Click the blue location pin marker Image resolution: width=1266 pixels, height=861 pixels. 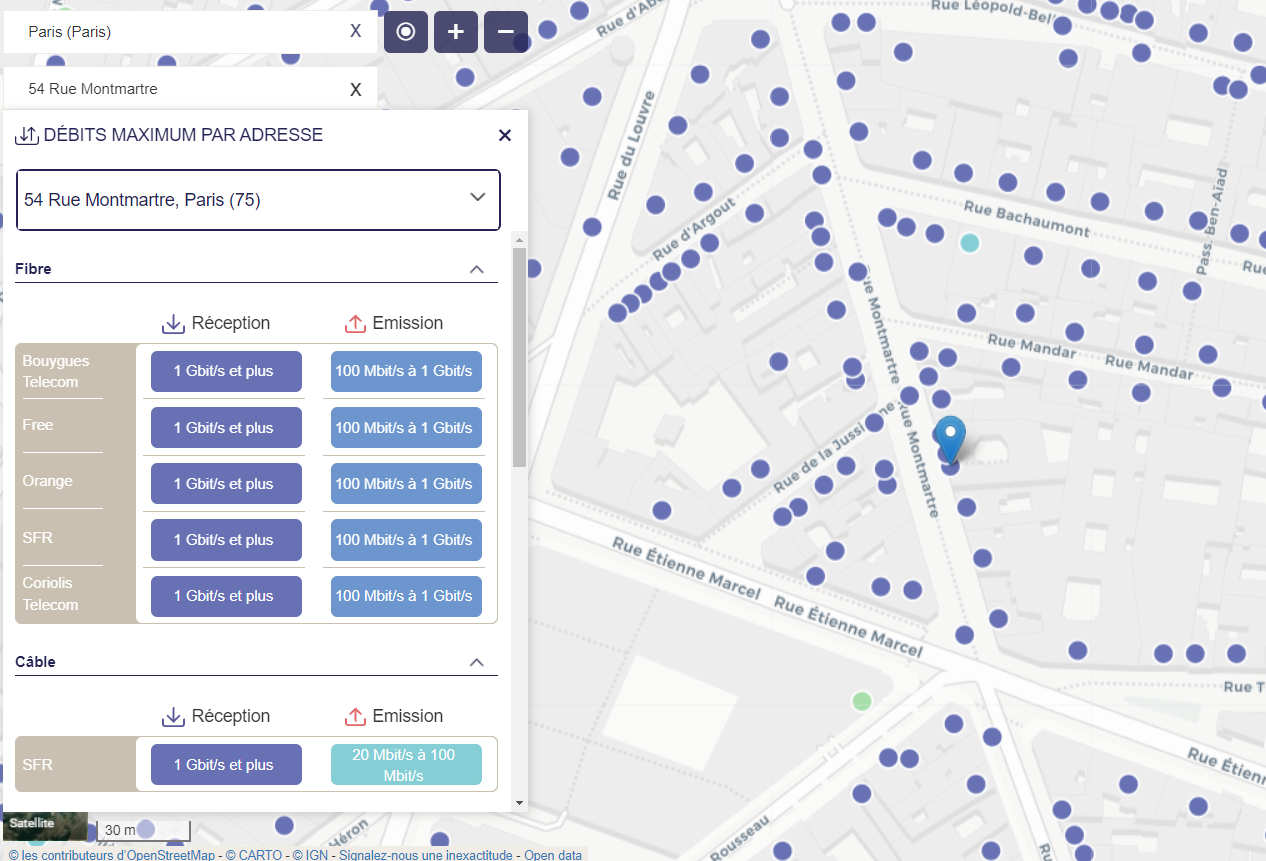(x=949, y=439)
